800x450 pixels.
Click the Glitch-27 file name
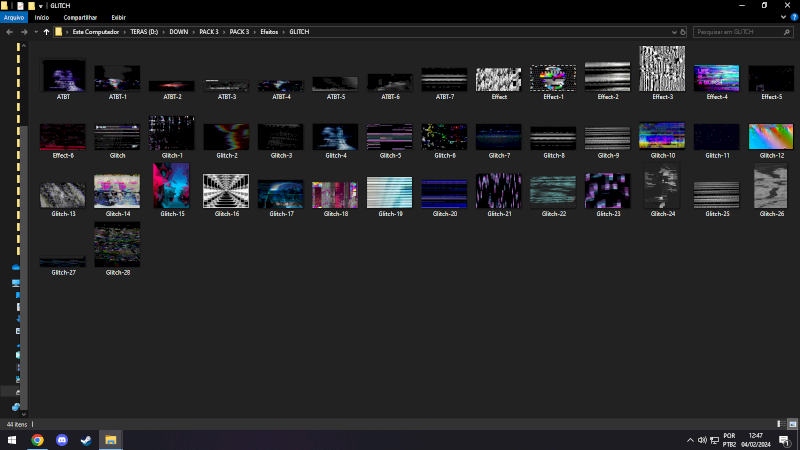point(63,272)
